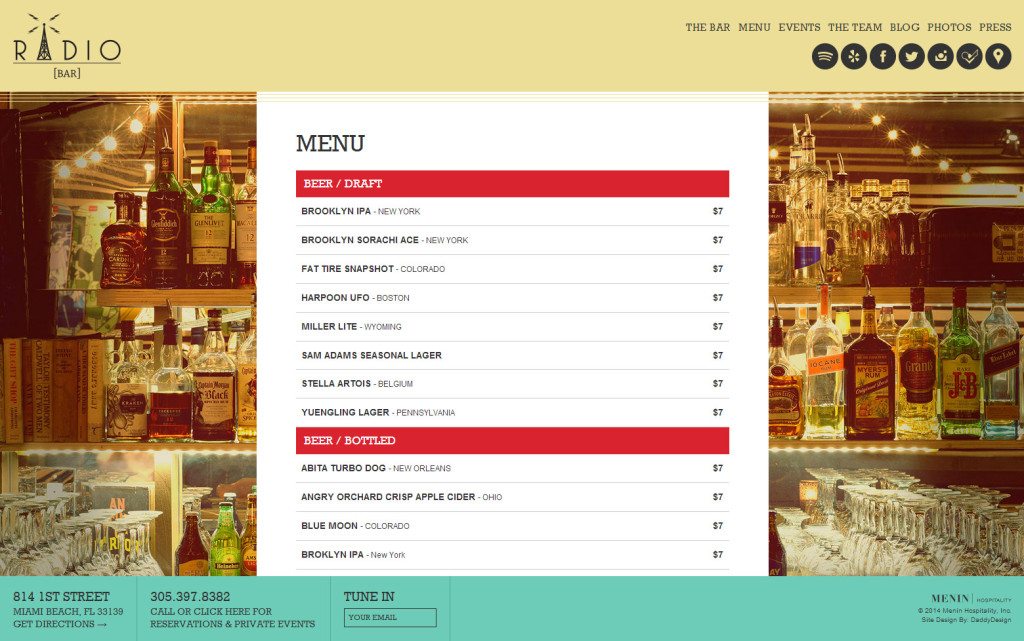Click the Foursquare check-in icon
1024x641 pixels.
[967, 56]
